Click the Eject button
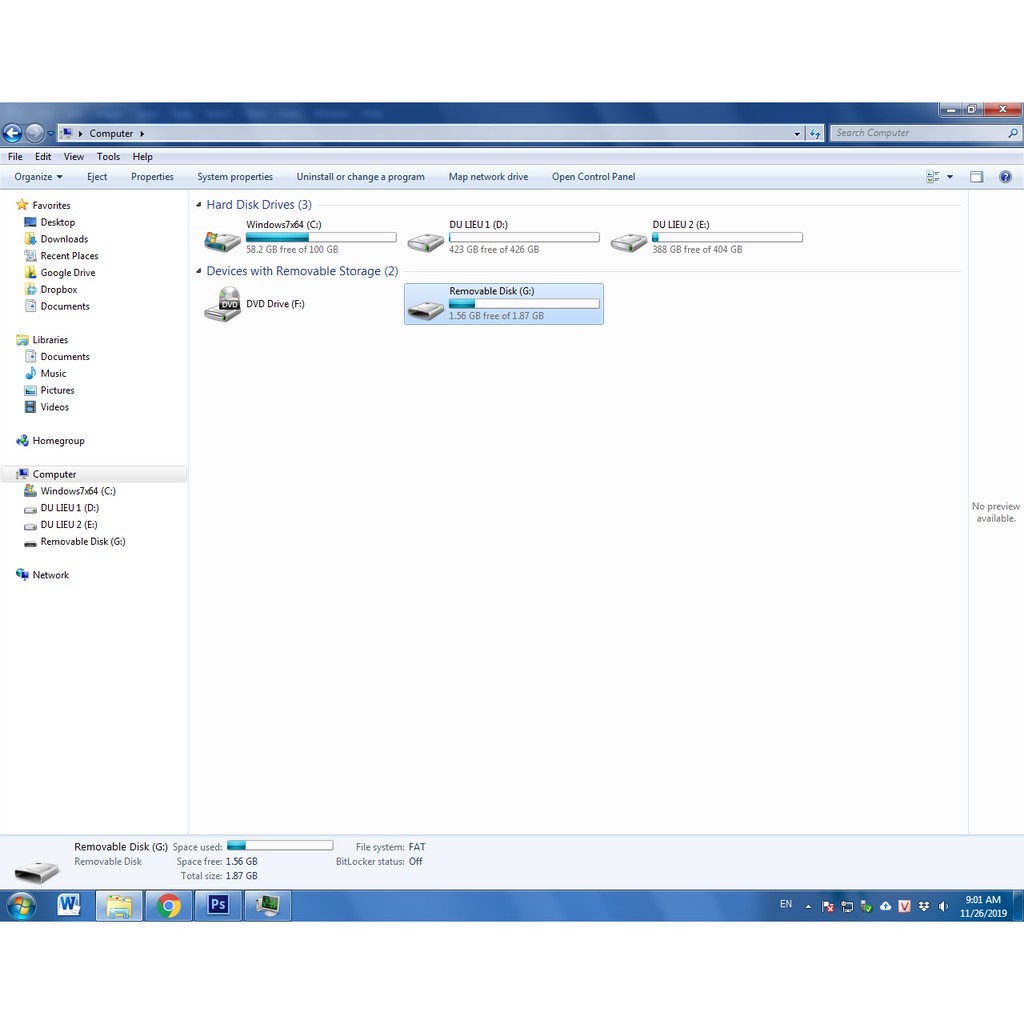 coord(97,177)
